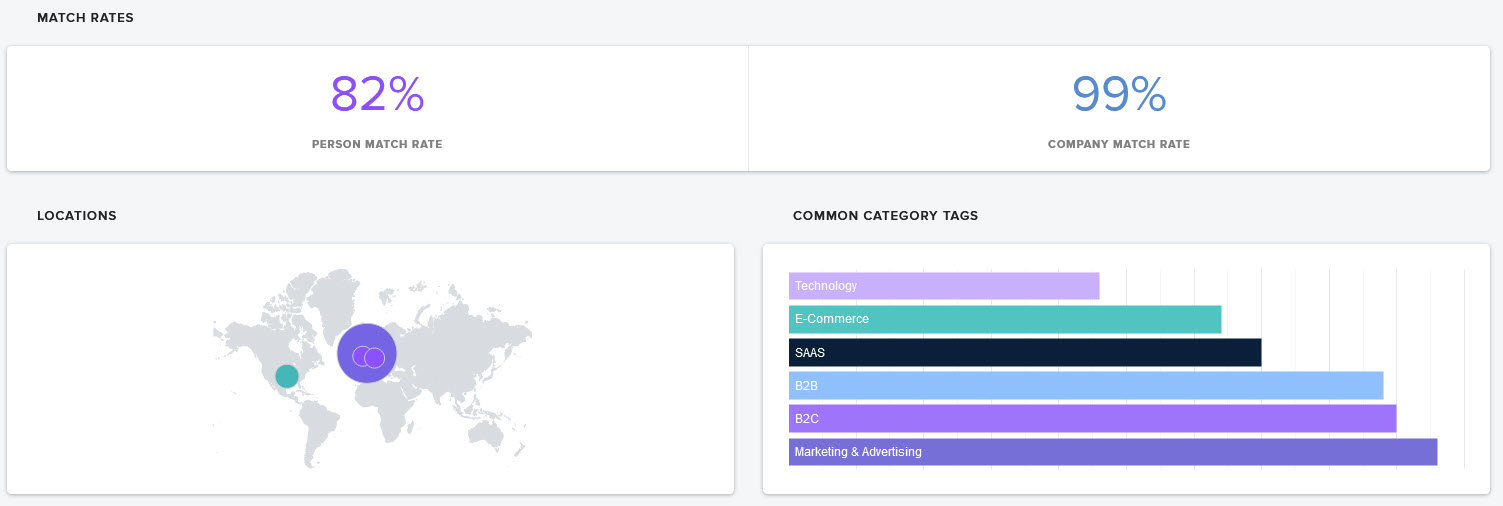Click the dark SAAS bar
The image size is (1503, 506).
click(x=1025, y=352)
